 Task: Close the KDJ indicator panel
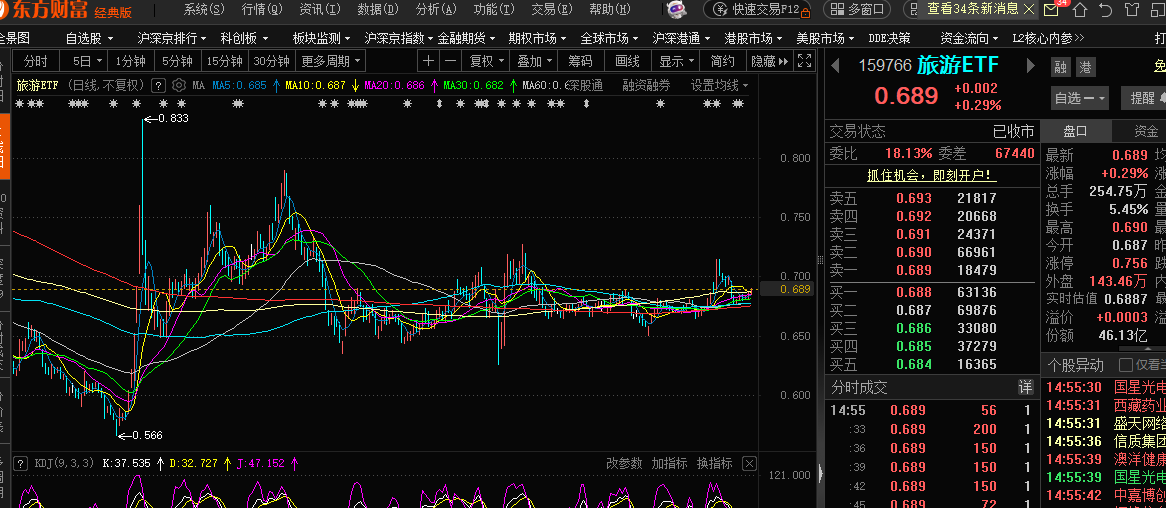point(749,463)
